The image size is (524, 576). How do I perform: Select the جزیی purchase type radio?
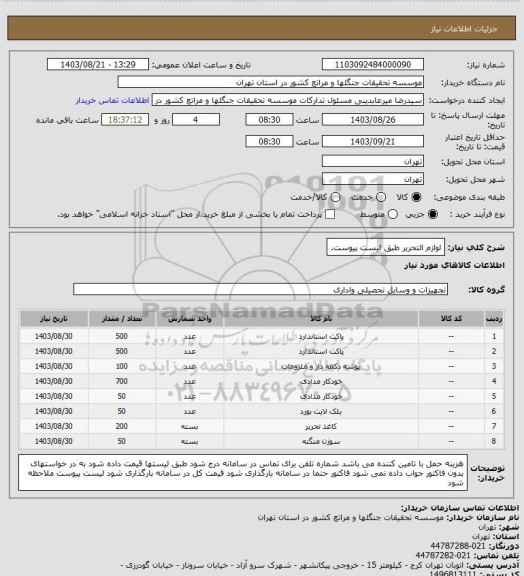point(433,214)
